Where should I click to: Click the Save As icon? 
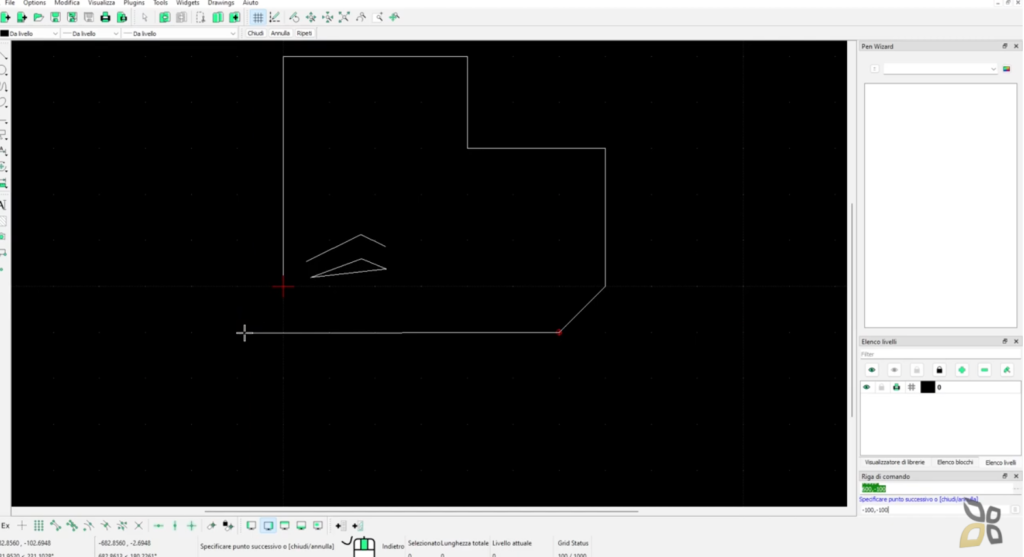tap(72, 17)
